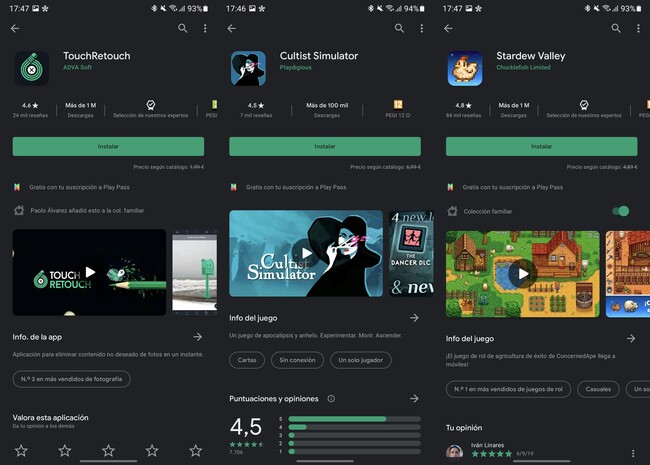Screen dimensions: 650x465
Task: Tap TouchRetouch 4,6 star rating summary
Action: tap(30, 110)
